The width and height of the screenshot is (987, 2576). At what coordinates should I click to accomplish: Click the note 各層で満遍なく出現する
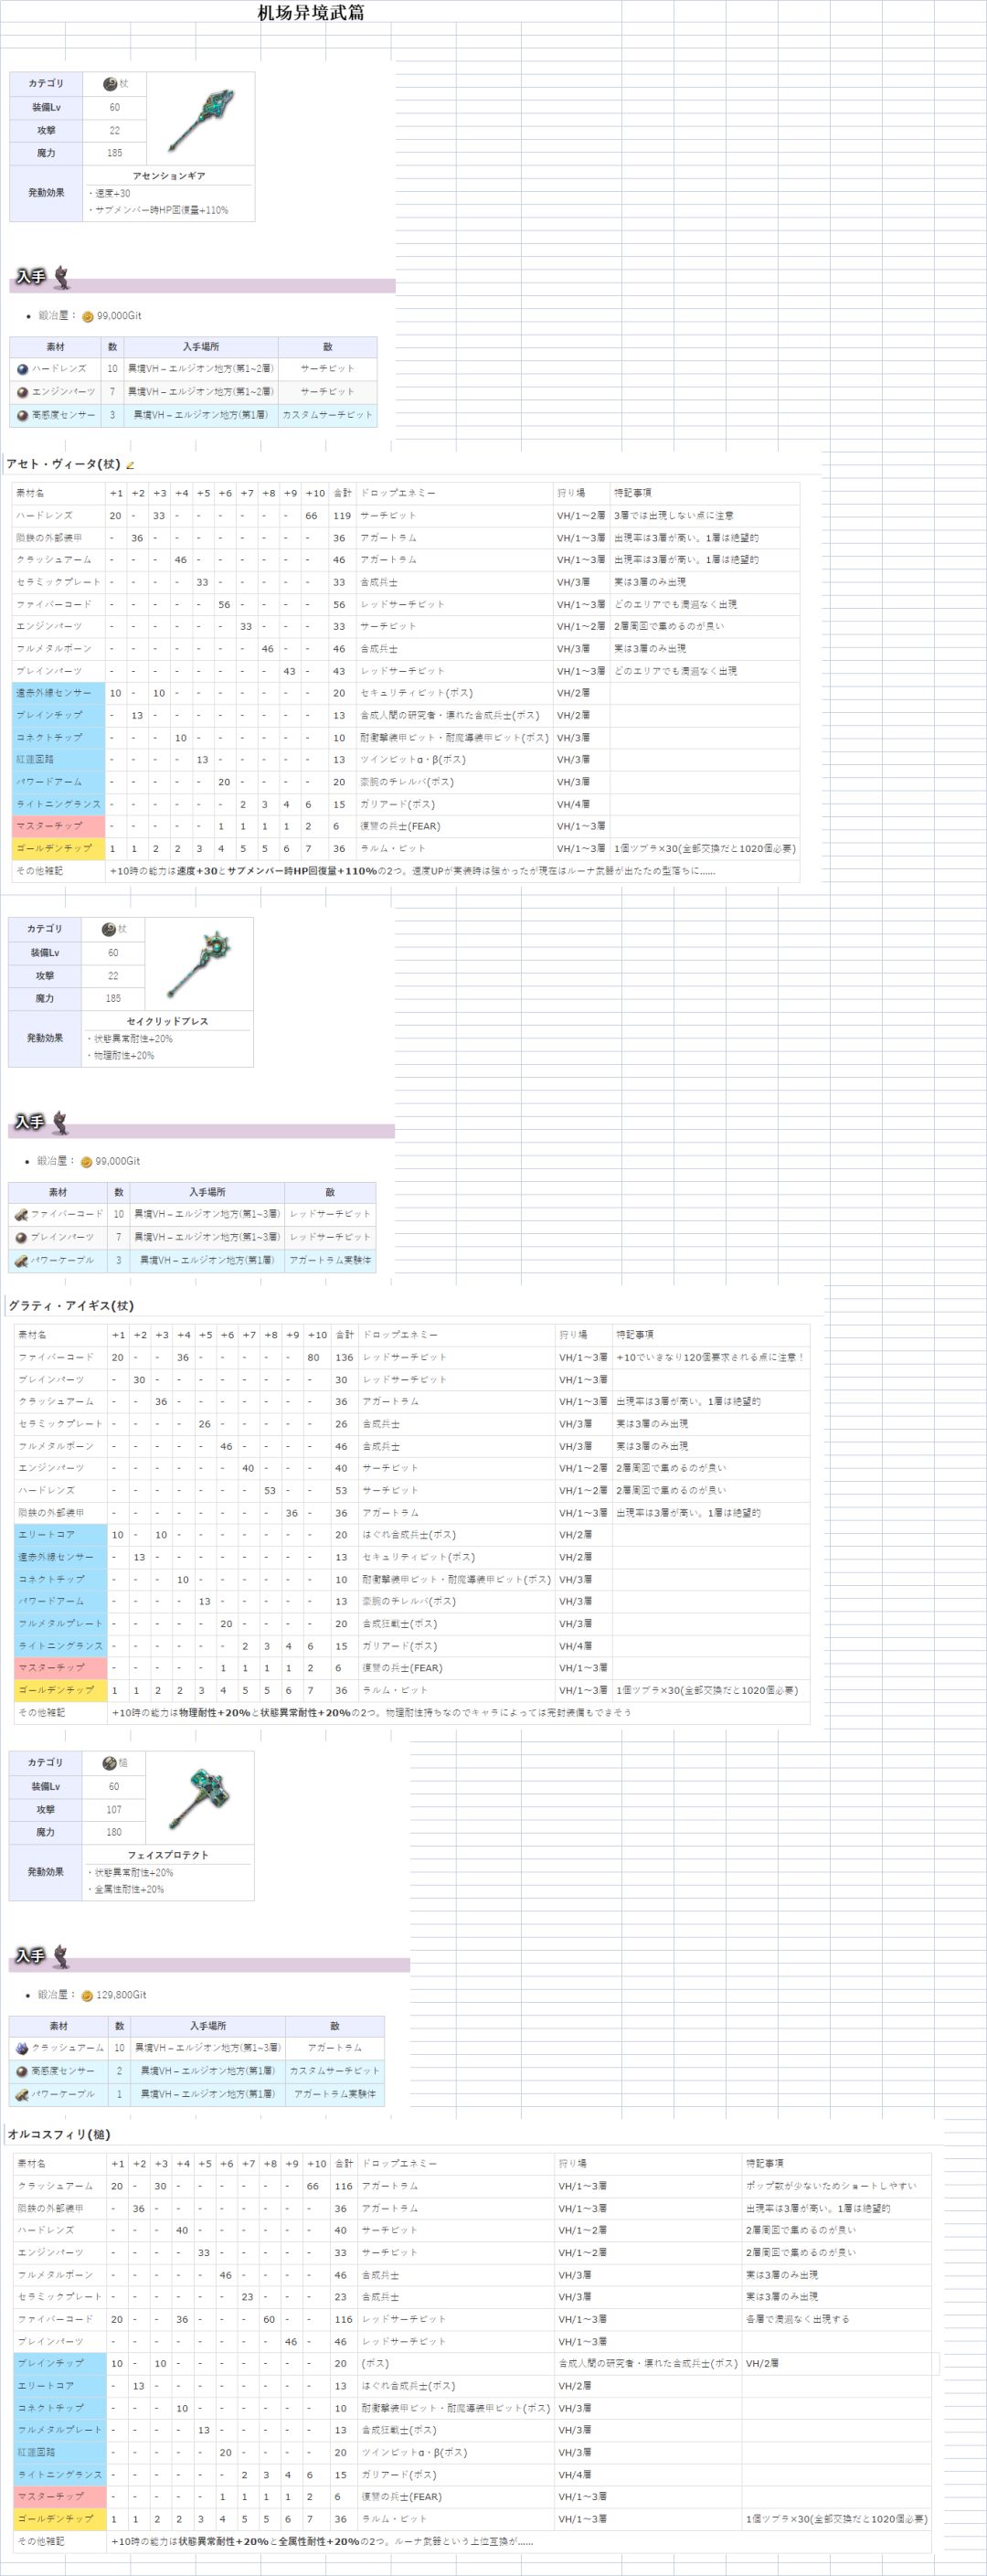(x=797, y=2320)
